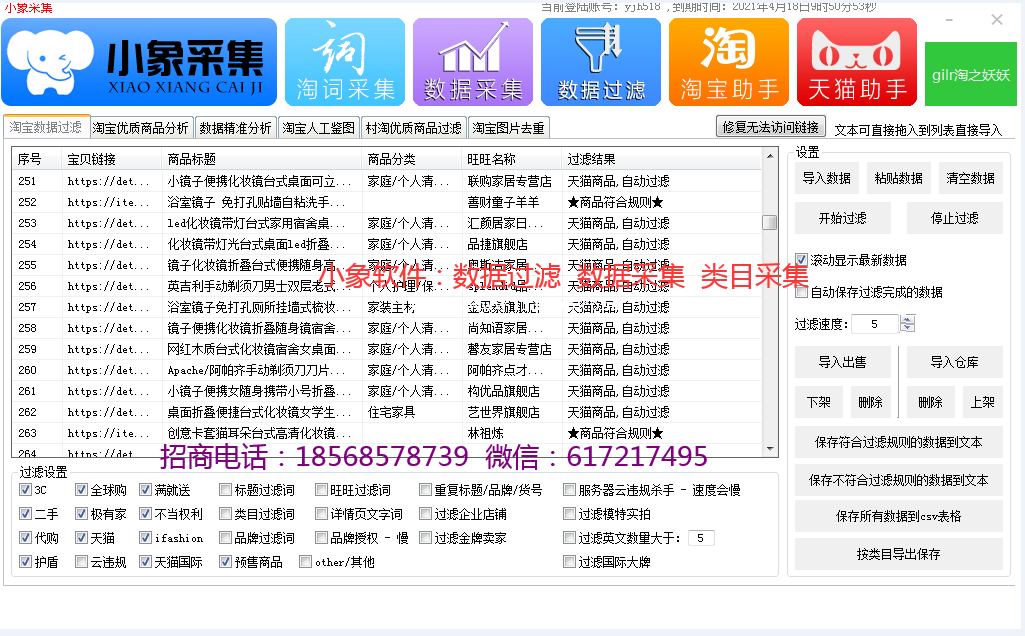The width and height of the screenshot is (1025, 636).
Task: Switch to 淘宝优质商品分析 tab
Action: point(140,128)
